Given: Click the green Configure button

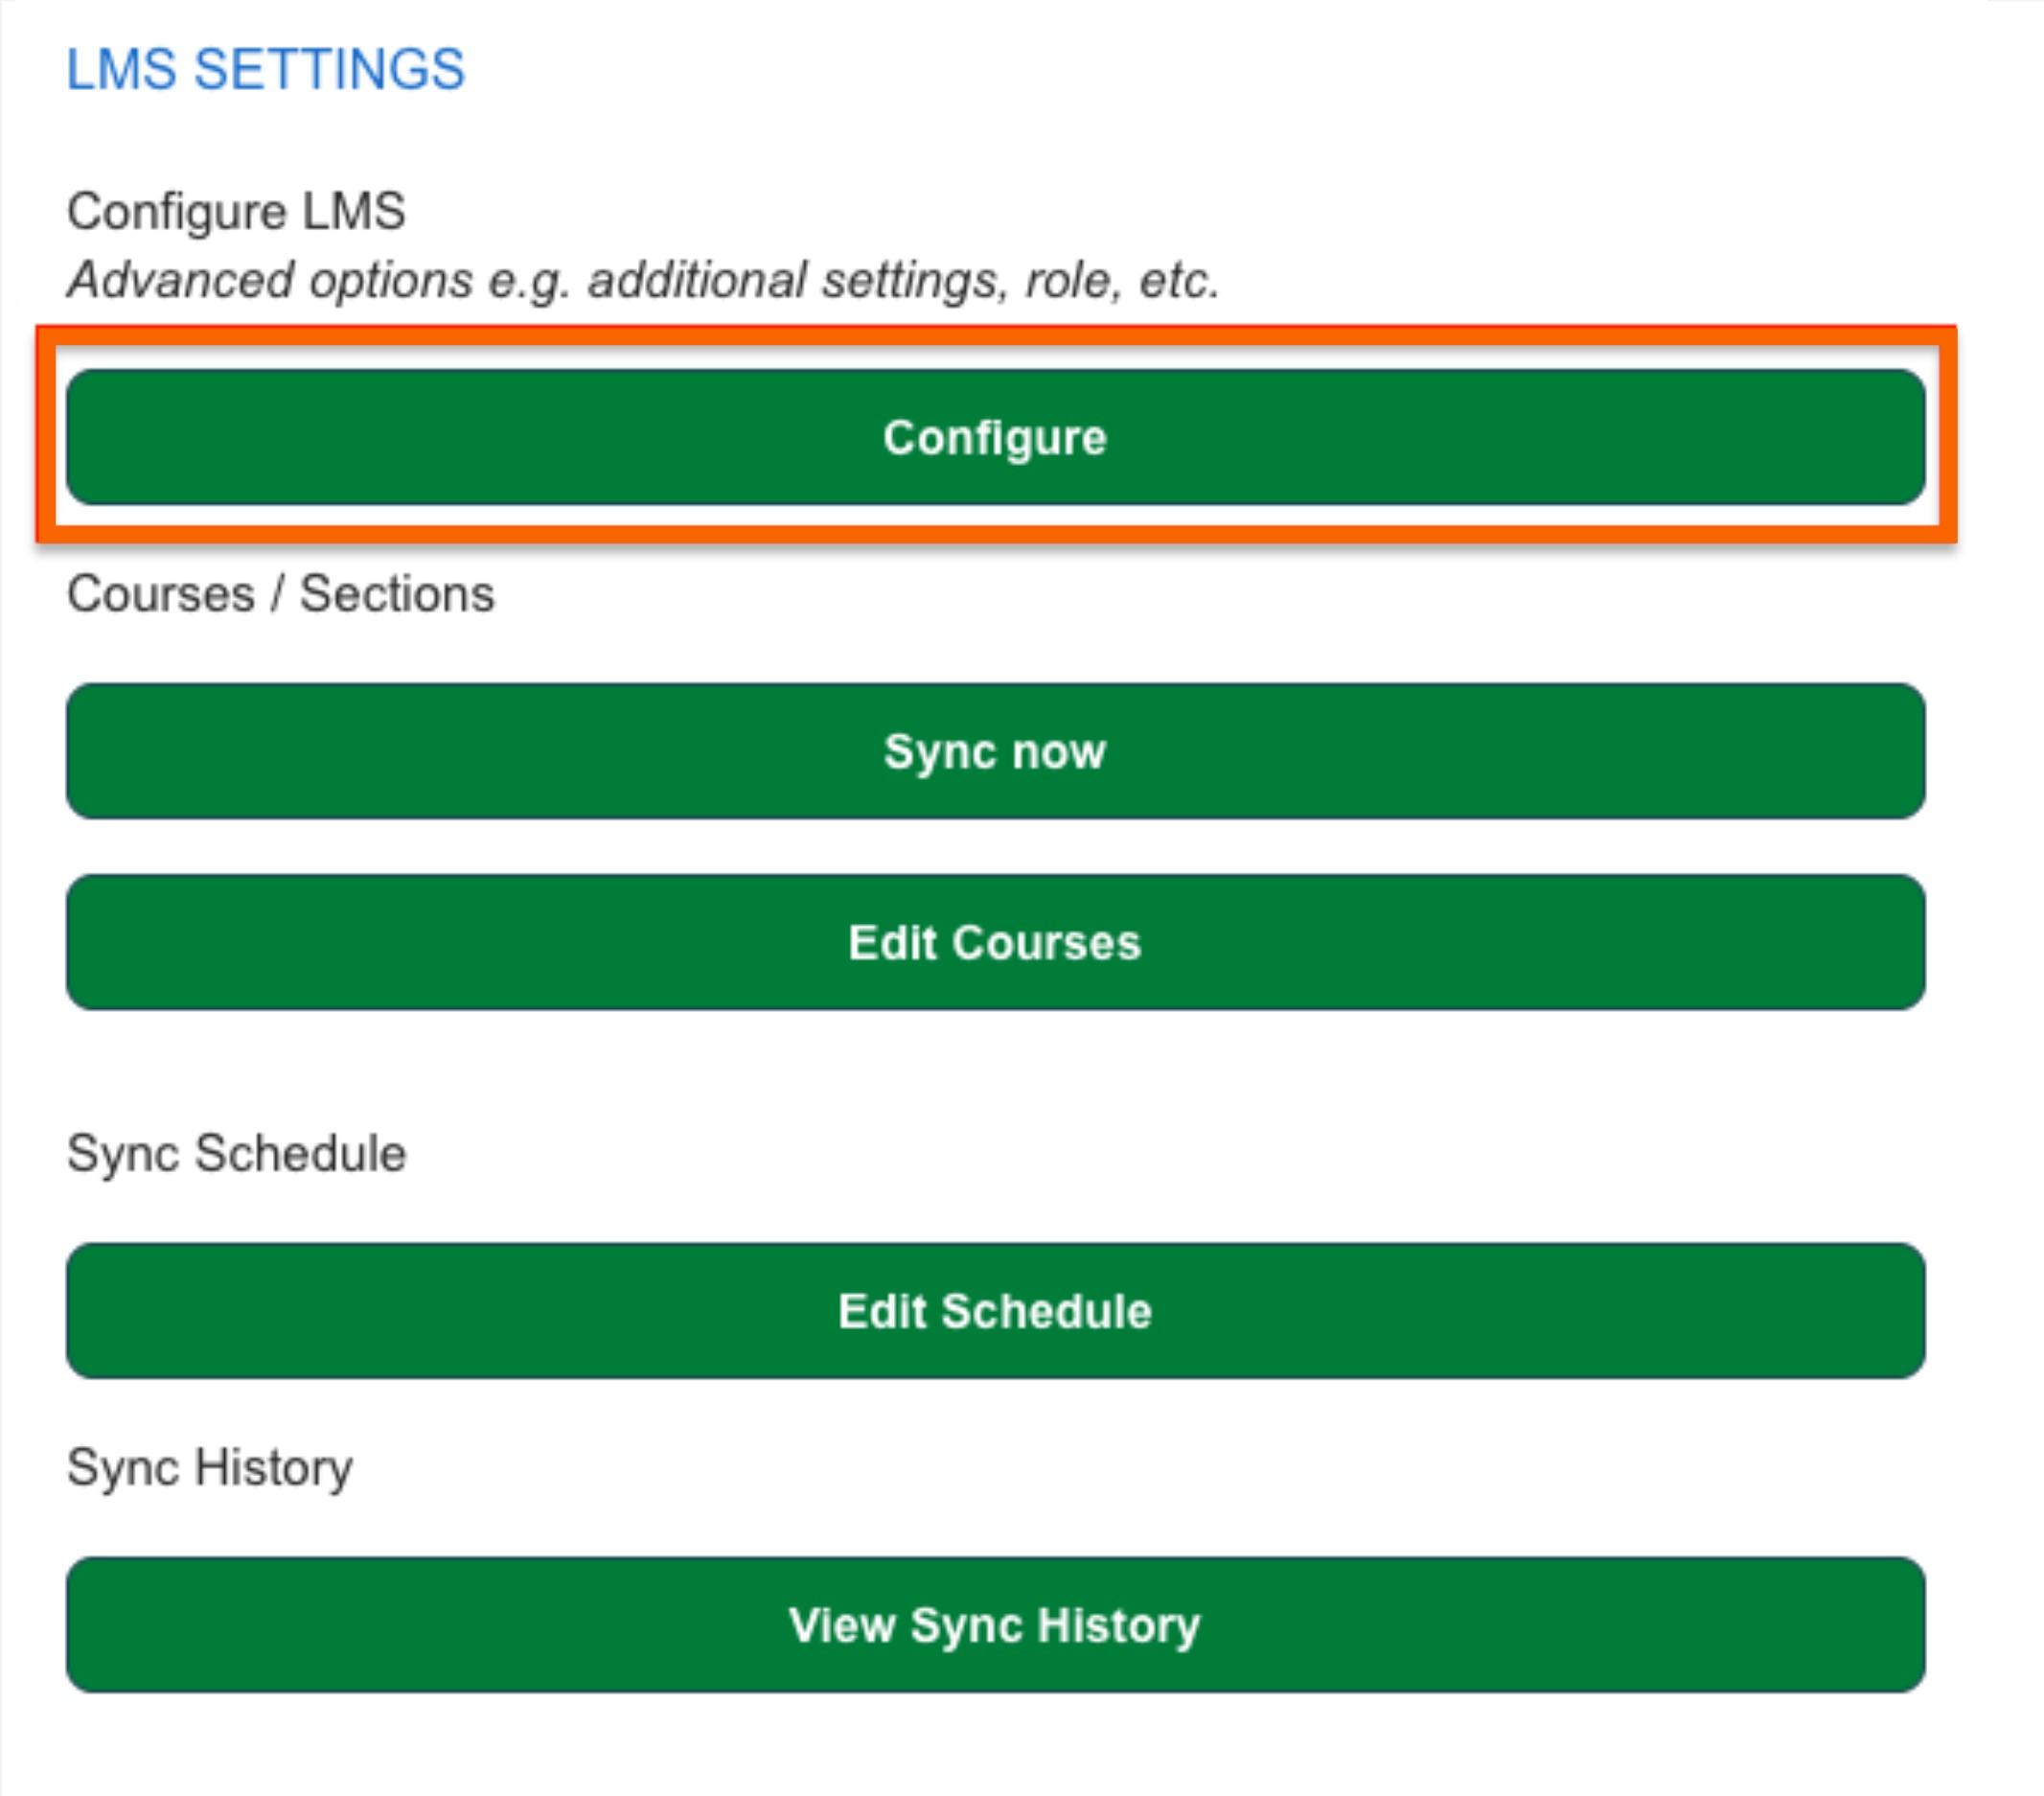Looking at the screenshot, I should pos(995,437).
